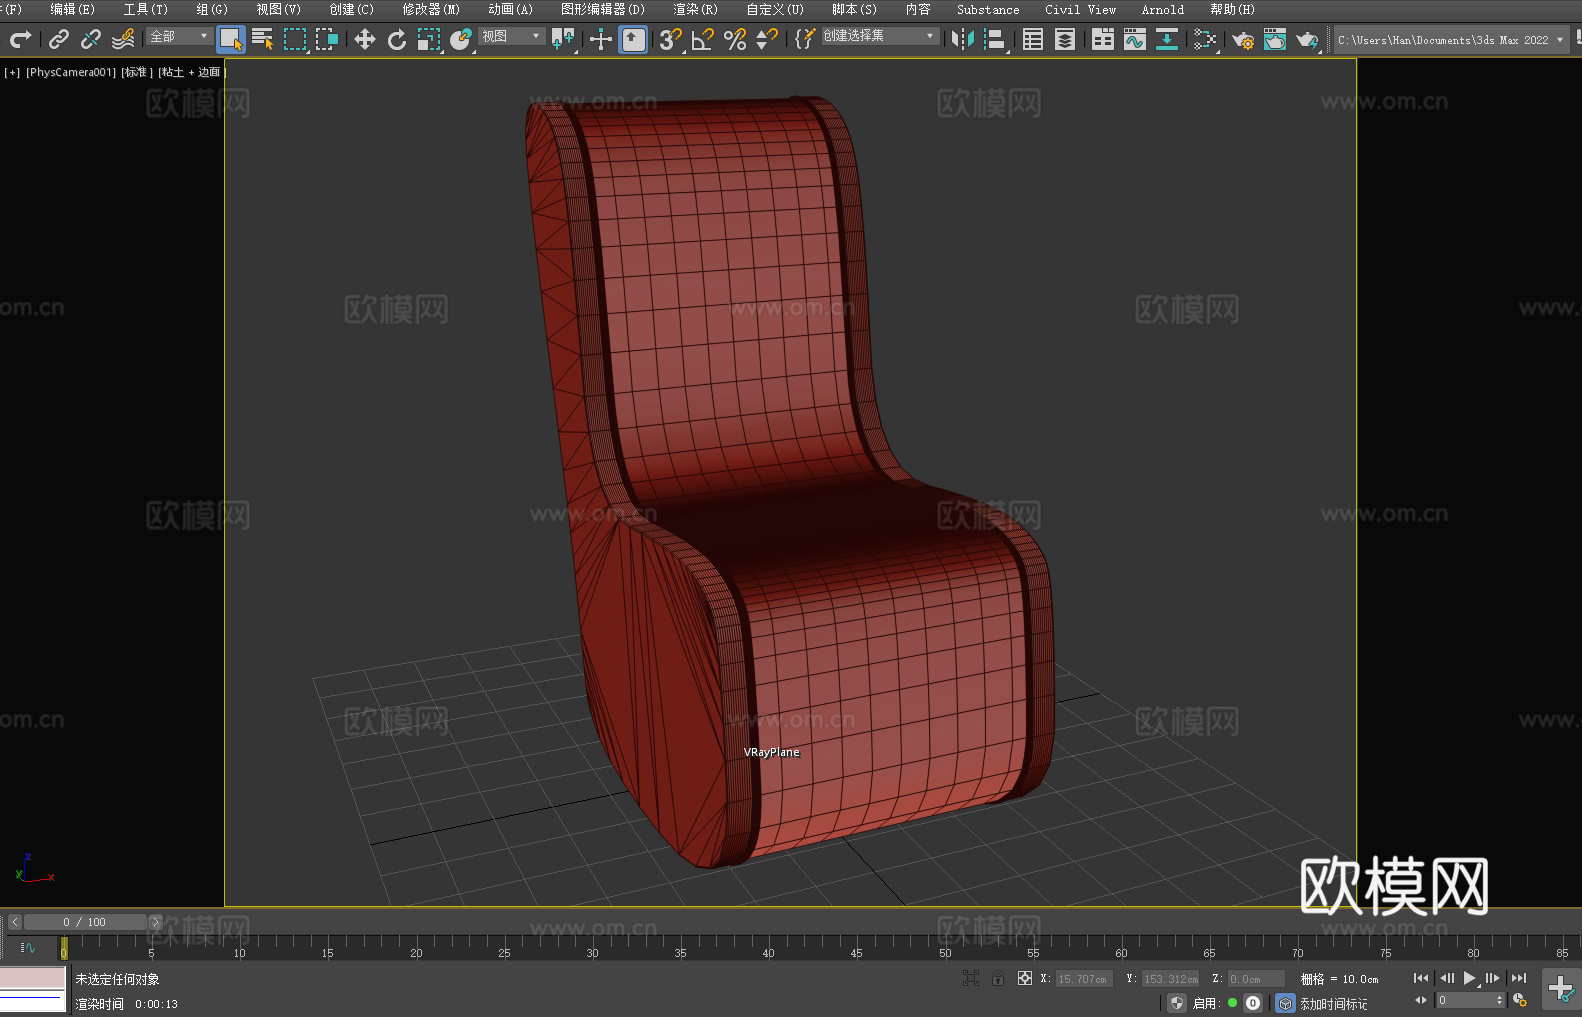The width and height of the screenshot is (1582, 1017).
Task: Activate the Select and Rotate tool
Action: (x=397, y=39)
